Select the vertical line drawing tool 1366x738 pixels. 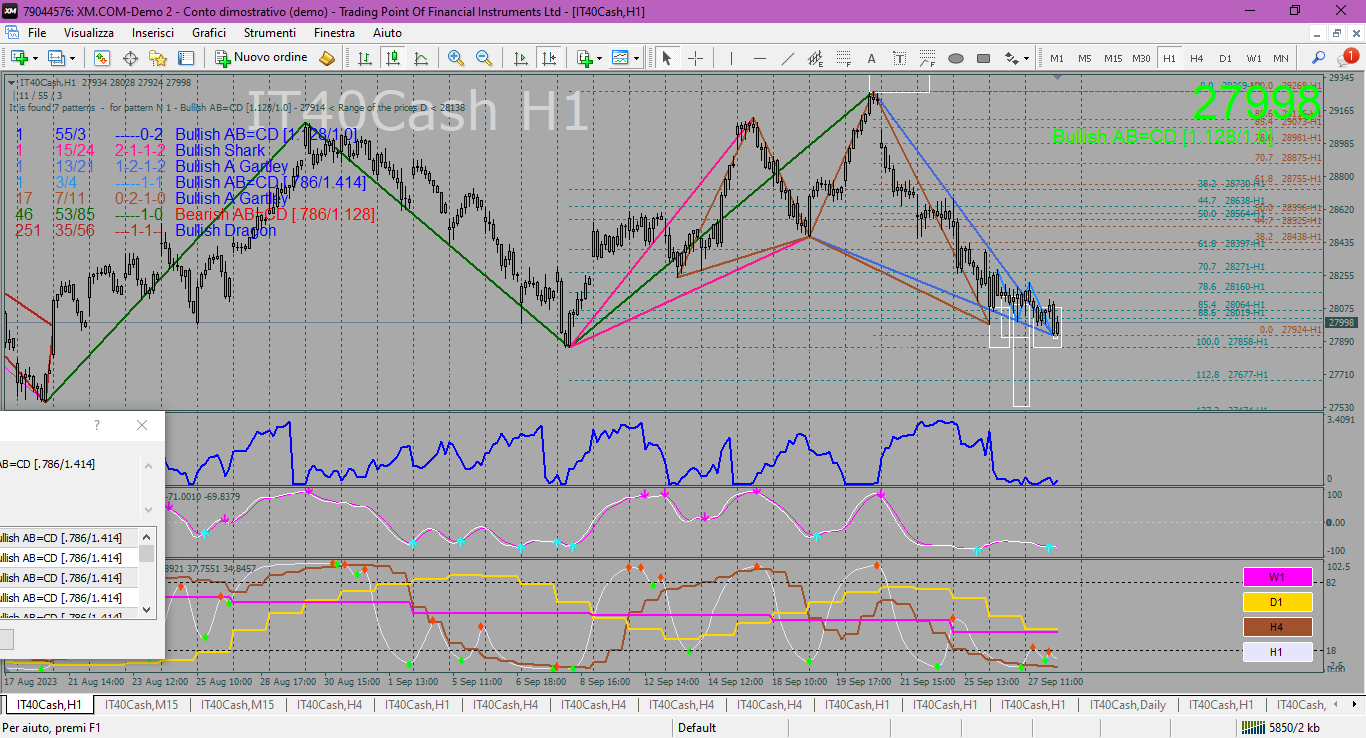coord(731,58)
